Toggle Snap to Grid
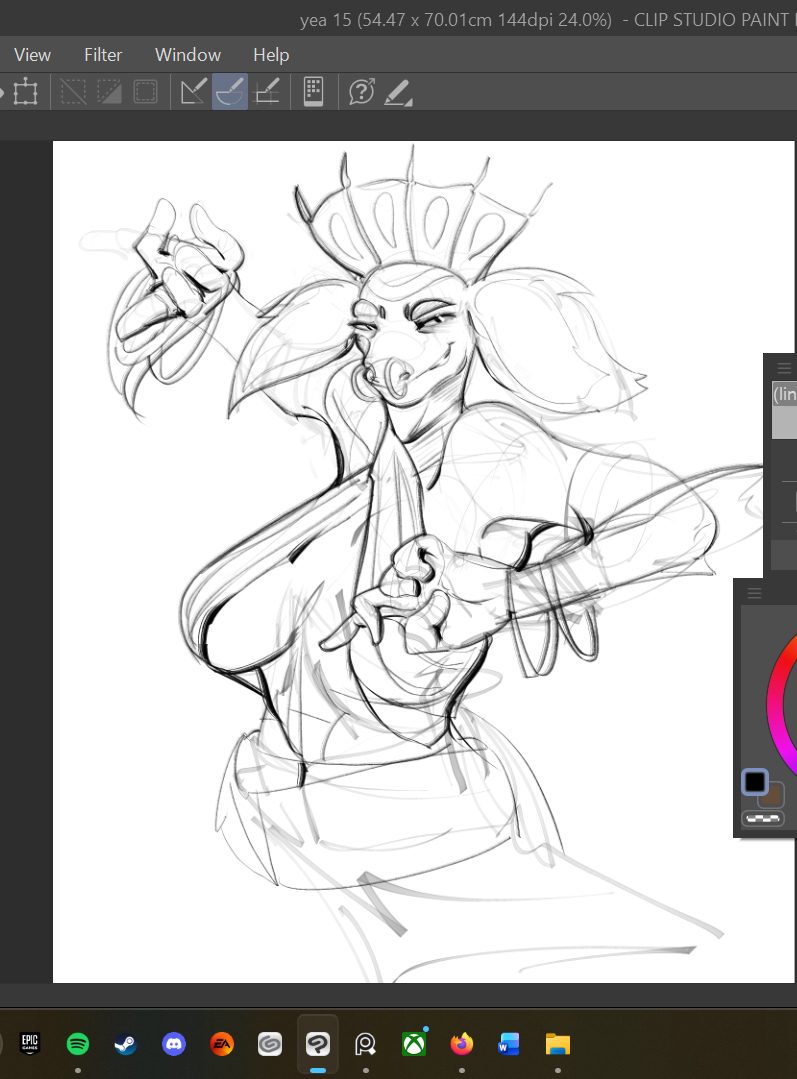This screenshot has width=797, height=1079. tap(266, 93)
